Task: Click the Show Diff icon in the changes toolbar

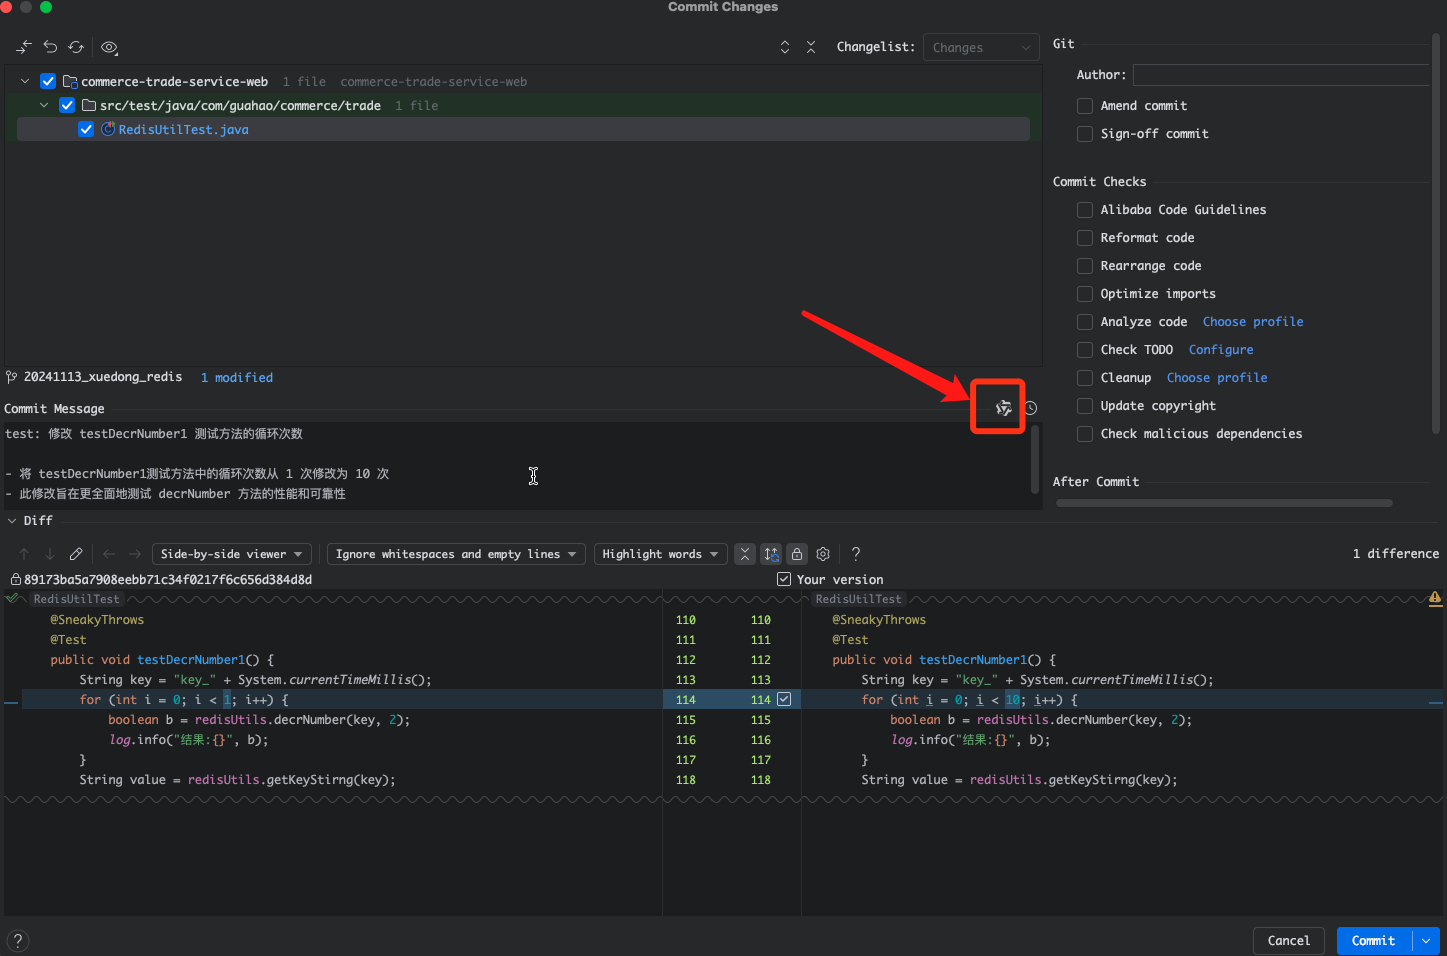Action: click(24, 47)
